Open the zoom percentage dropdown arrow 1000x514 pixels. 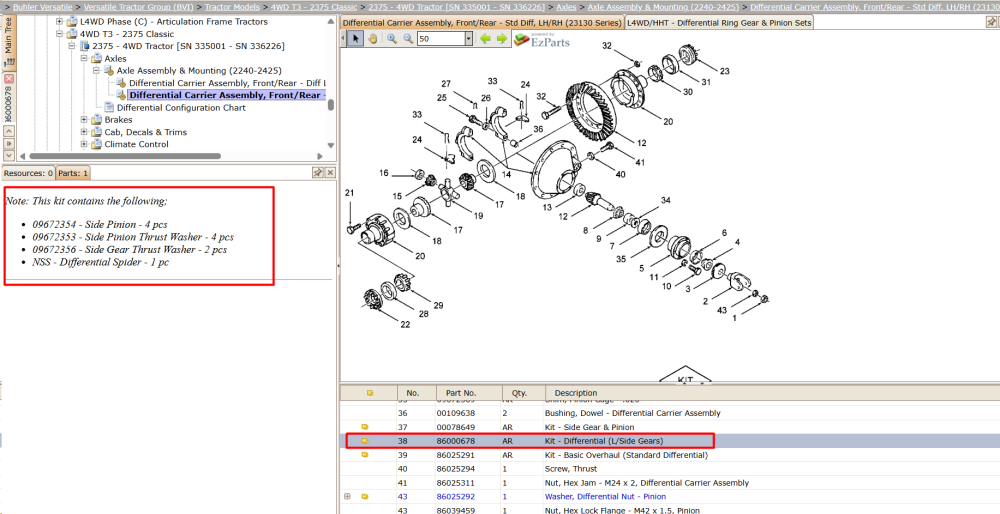pyautogui.click(x=469, y=39)
